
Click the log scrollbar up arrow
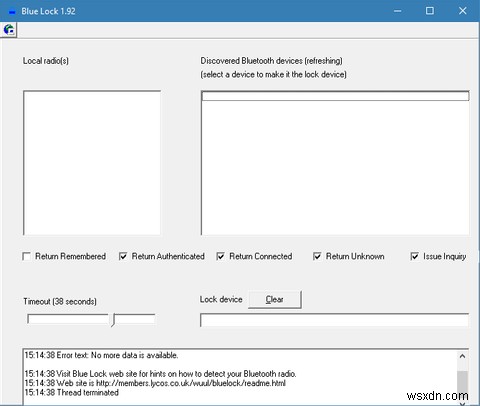pyautogui.click(x=462, y=356)
